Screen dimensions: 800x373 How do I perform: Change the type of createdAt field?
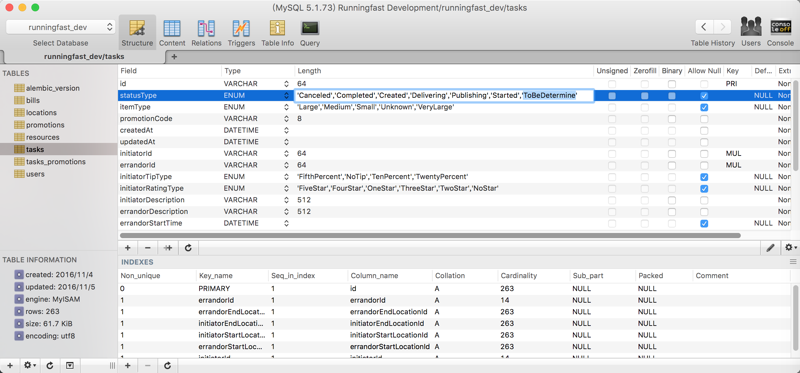pyautogui.click(x=286, y=131)
